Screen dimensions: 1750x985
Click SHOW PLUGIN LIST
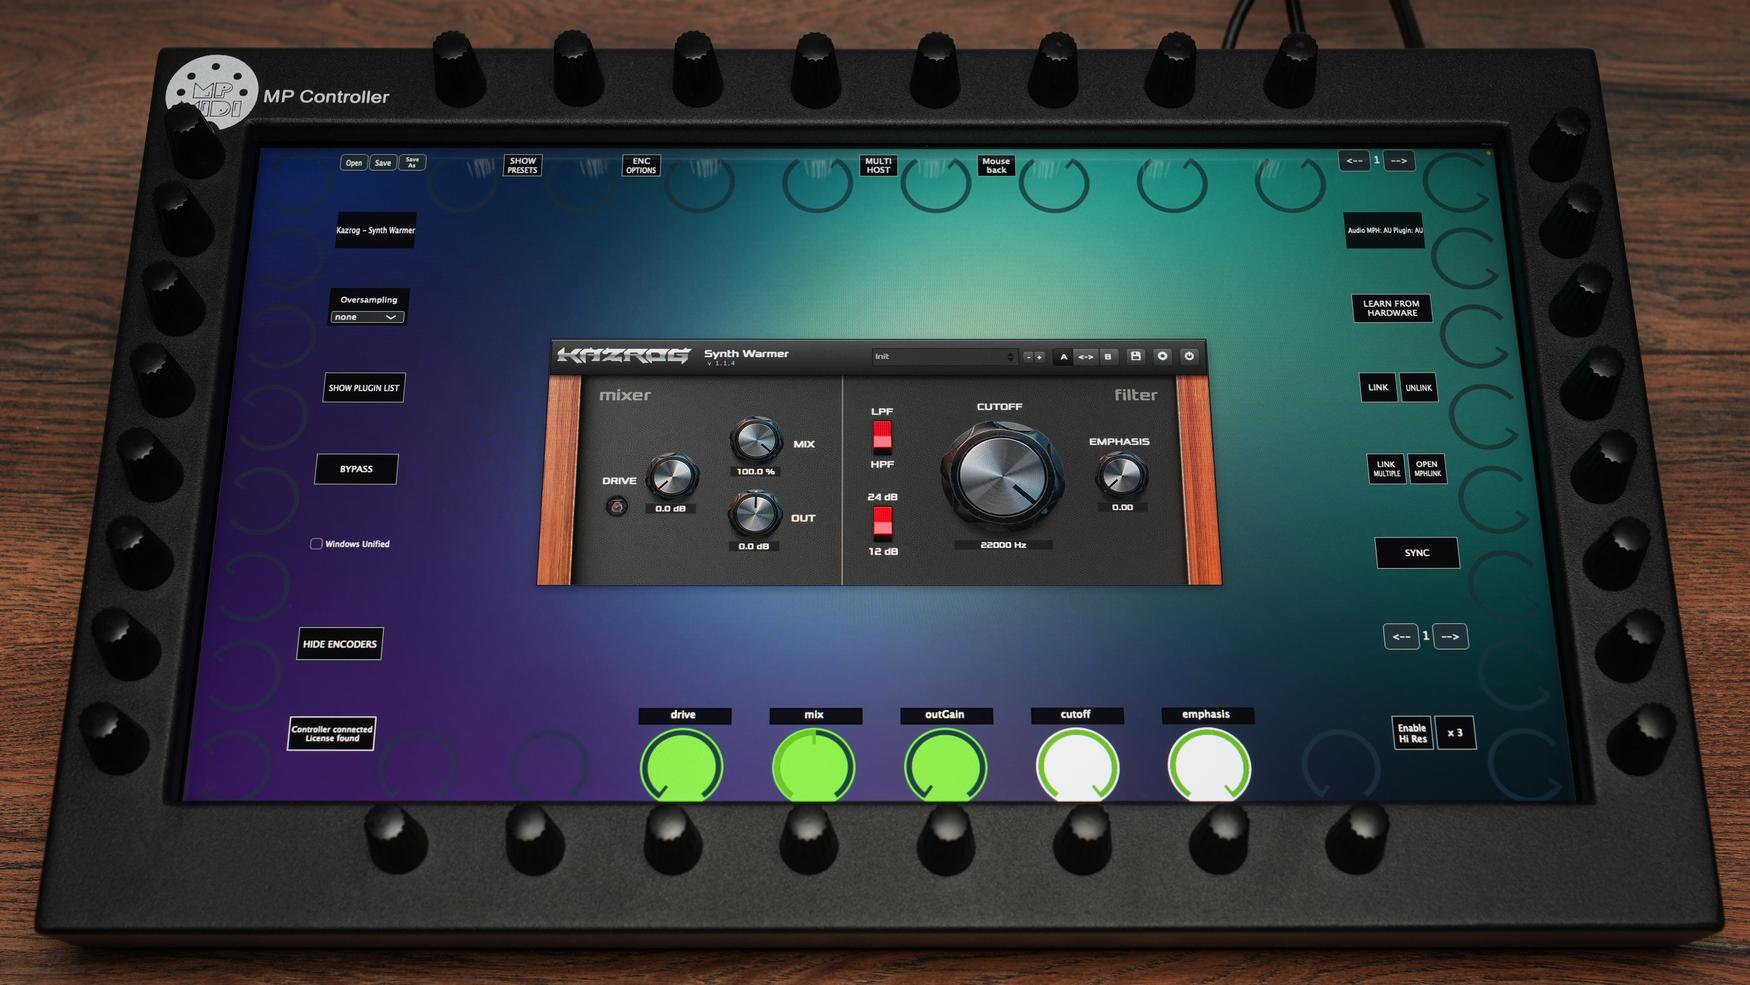[364, 388]
